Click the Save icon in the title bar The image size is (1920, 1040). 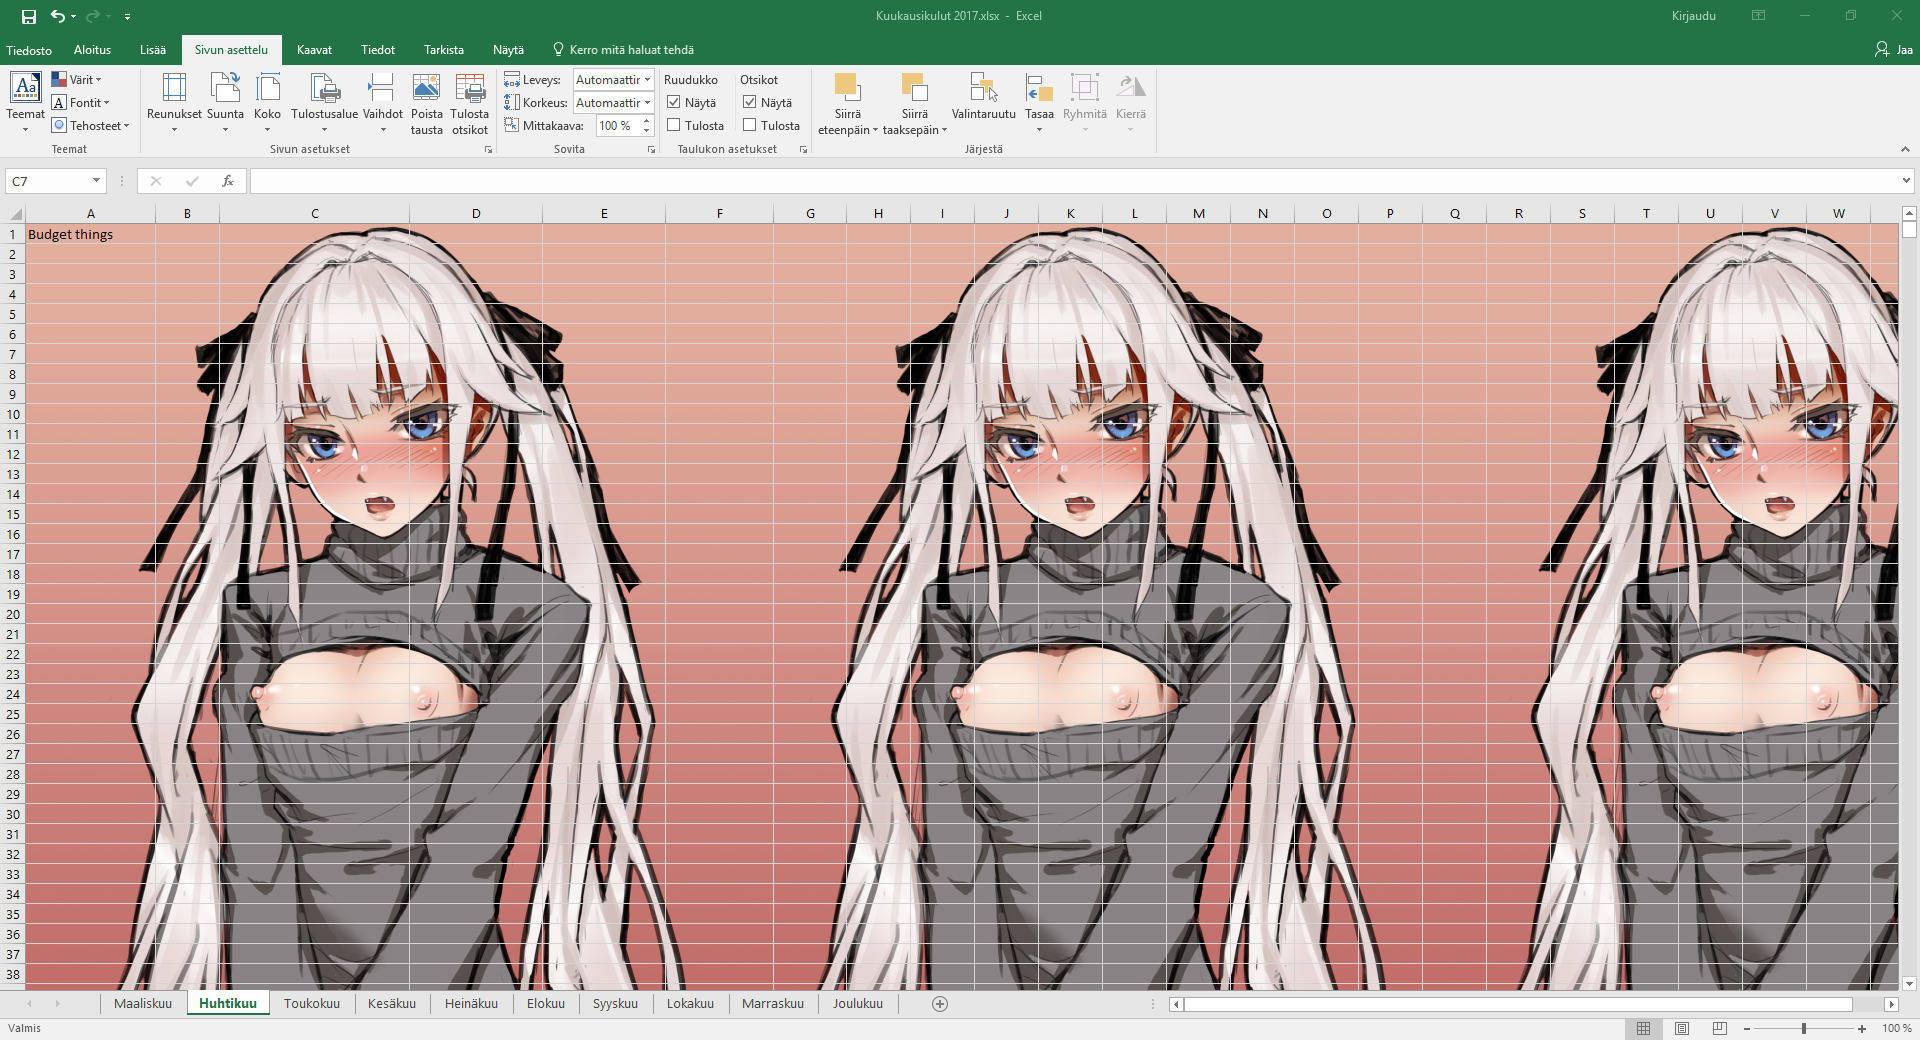coord(28,16)
